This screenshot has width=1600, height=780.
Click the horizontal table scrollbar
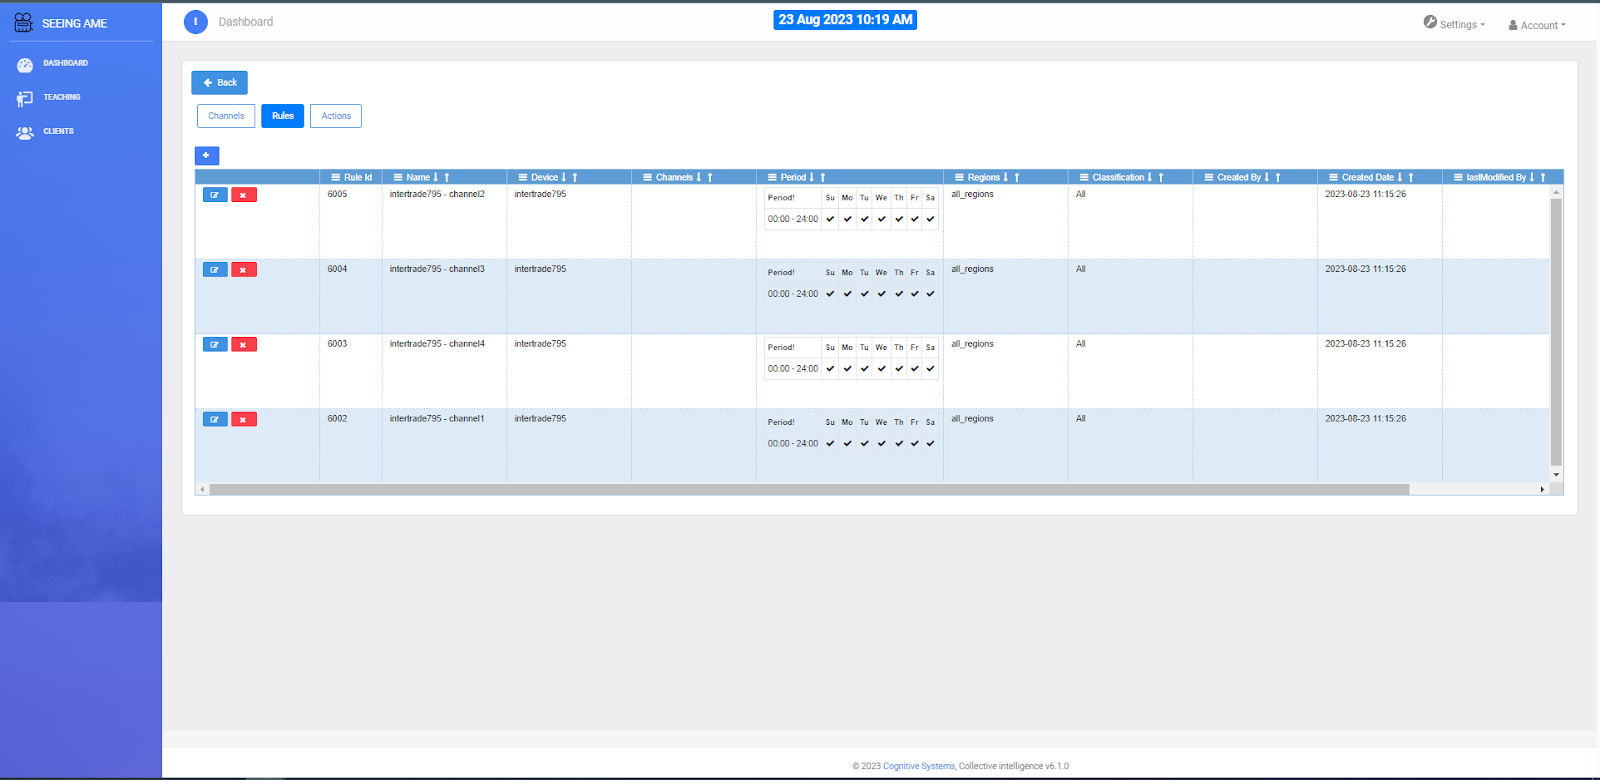(809, 490)
